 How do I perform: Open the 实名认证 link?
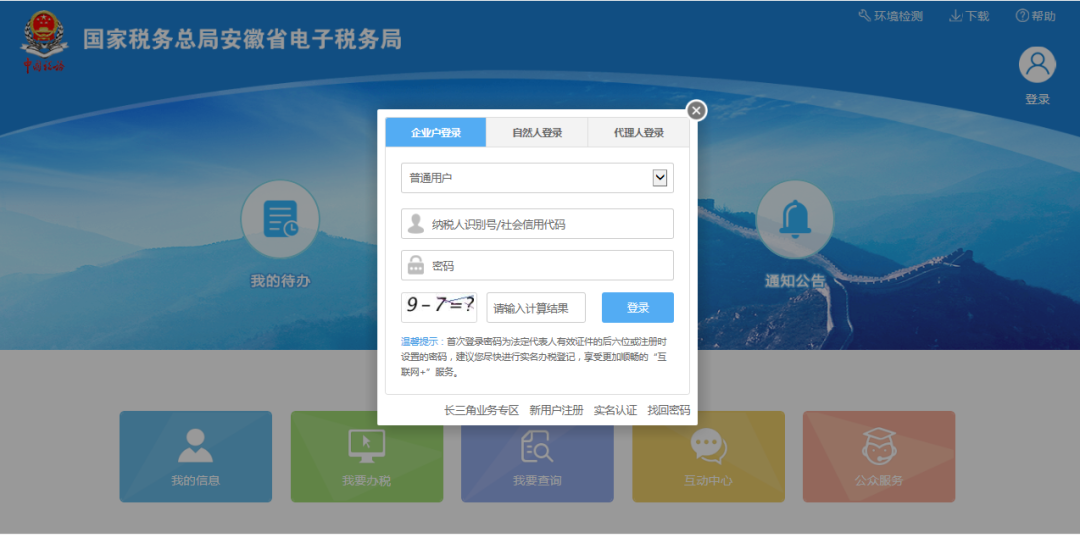click(616, 410)
